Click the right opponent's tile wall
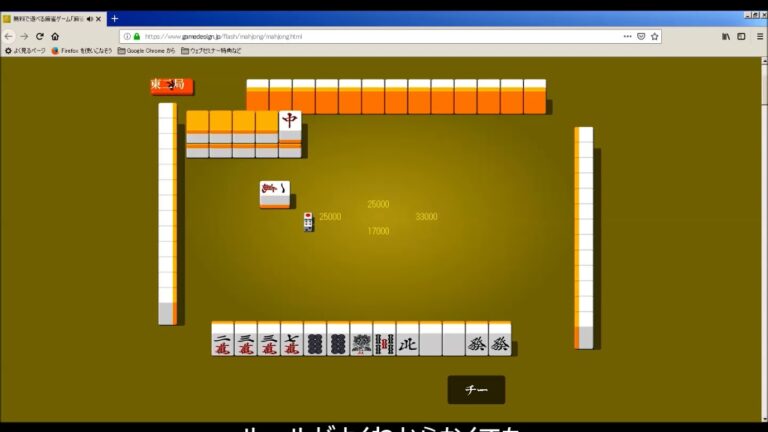The height and width of the screenshot is (432, 768). coord(584,238)
